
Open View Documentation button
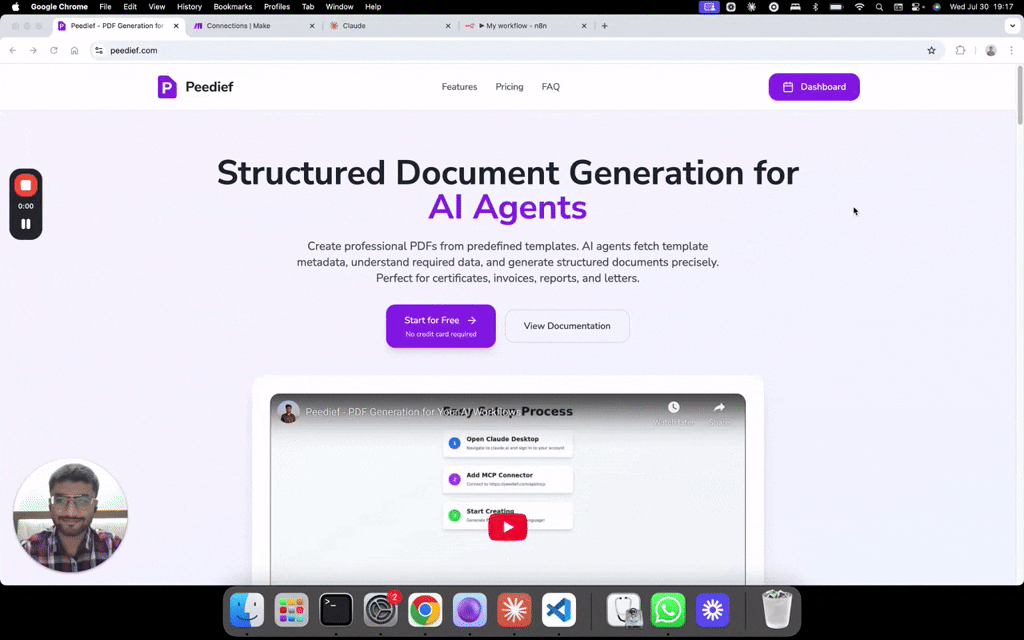(567, 326)
